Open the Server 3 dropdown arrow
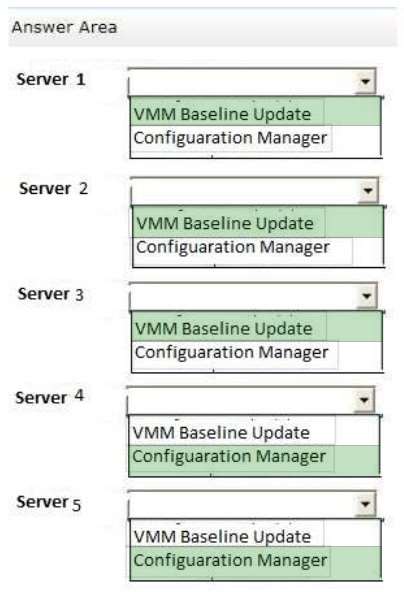 (367, 296)
